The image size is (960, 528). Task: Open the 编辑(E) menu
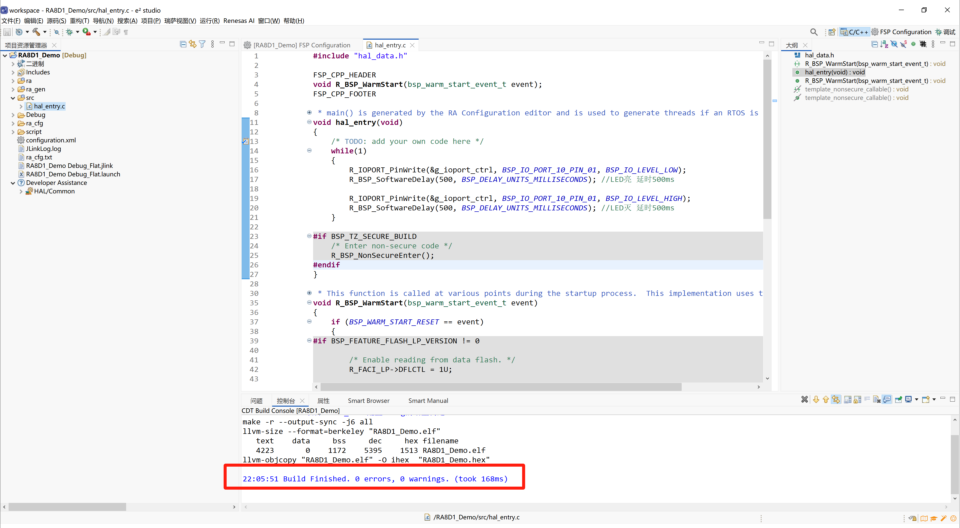34,21
